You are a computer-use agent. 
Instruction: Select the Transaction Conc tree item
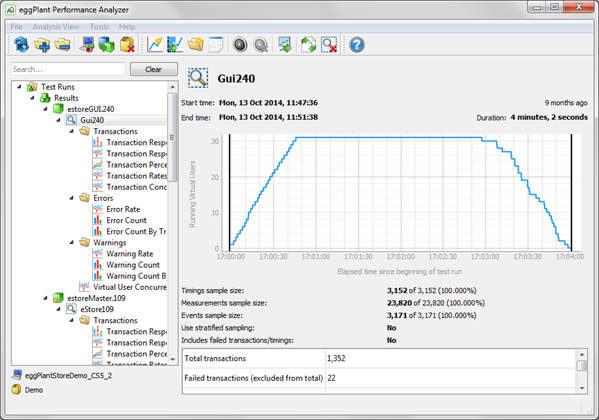click(x=136, y=187)
